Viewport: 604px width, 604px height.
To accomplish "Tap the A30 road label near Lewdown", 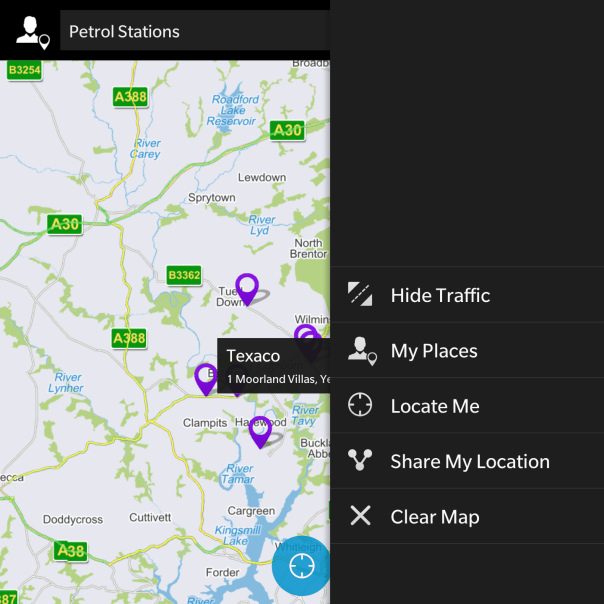I will tap(287, 131).
